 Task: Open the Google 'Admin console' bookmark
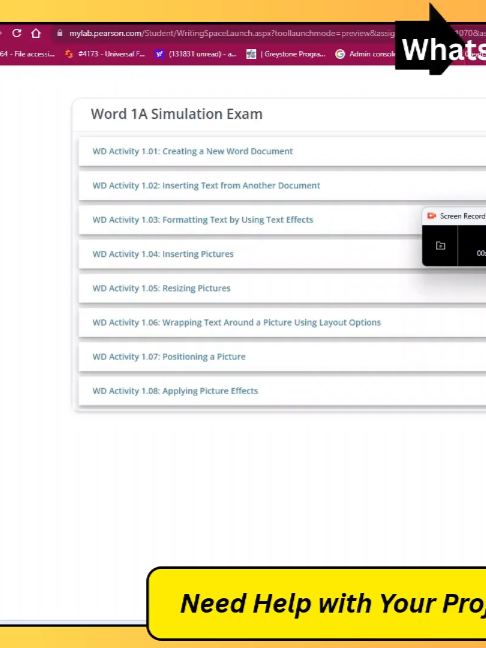point(365,54)
